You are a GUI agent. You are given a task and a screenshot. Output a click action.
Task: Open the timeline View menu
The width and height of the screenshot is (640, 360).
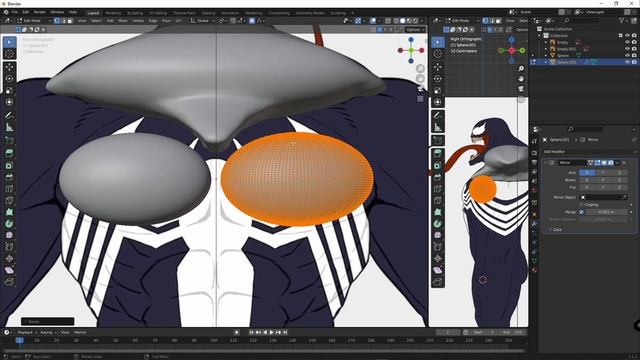point(65,332)
